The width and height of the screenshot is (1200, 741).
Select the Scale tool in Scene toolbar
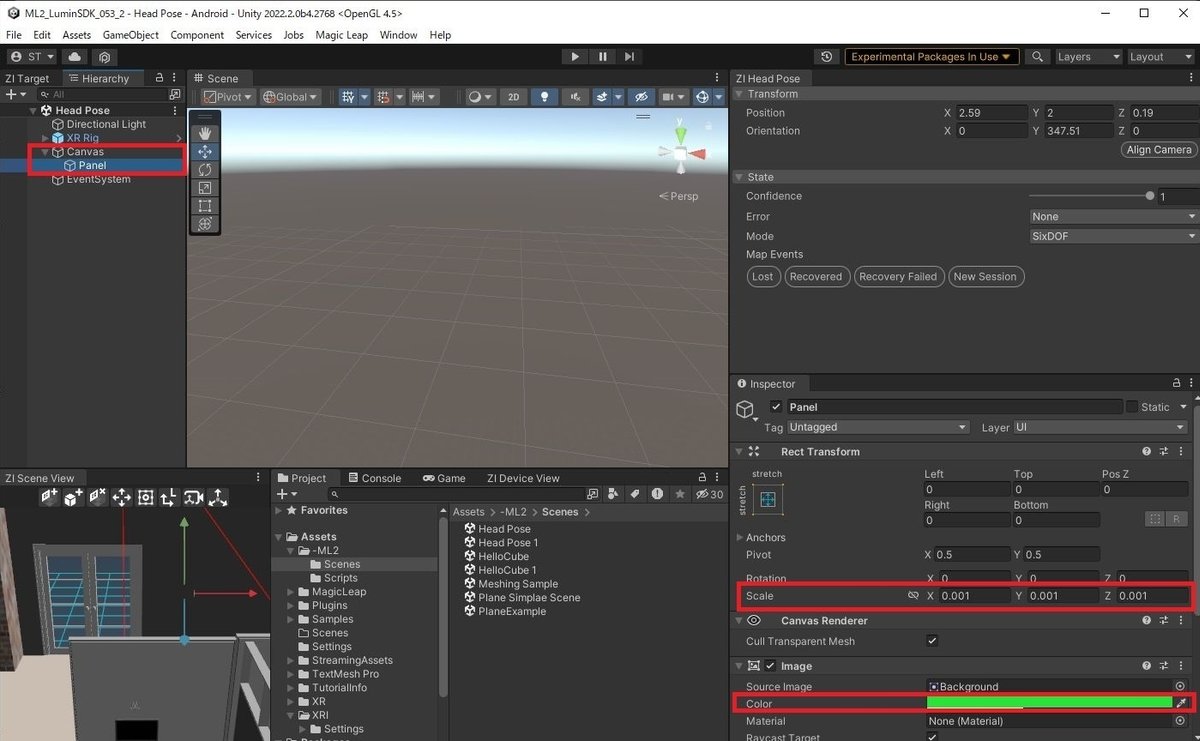205,188
